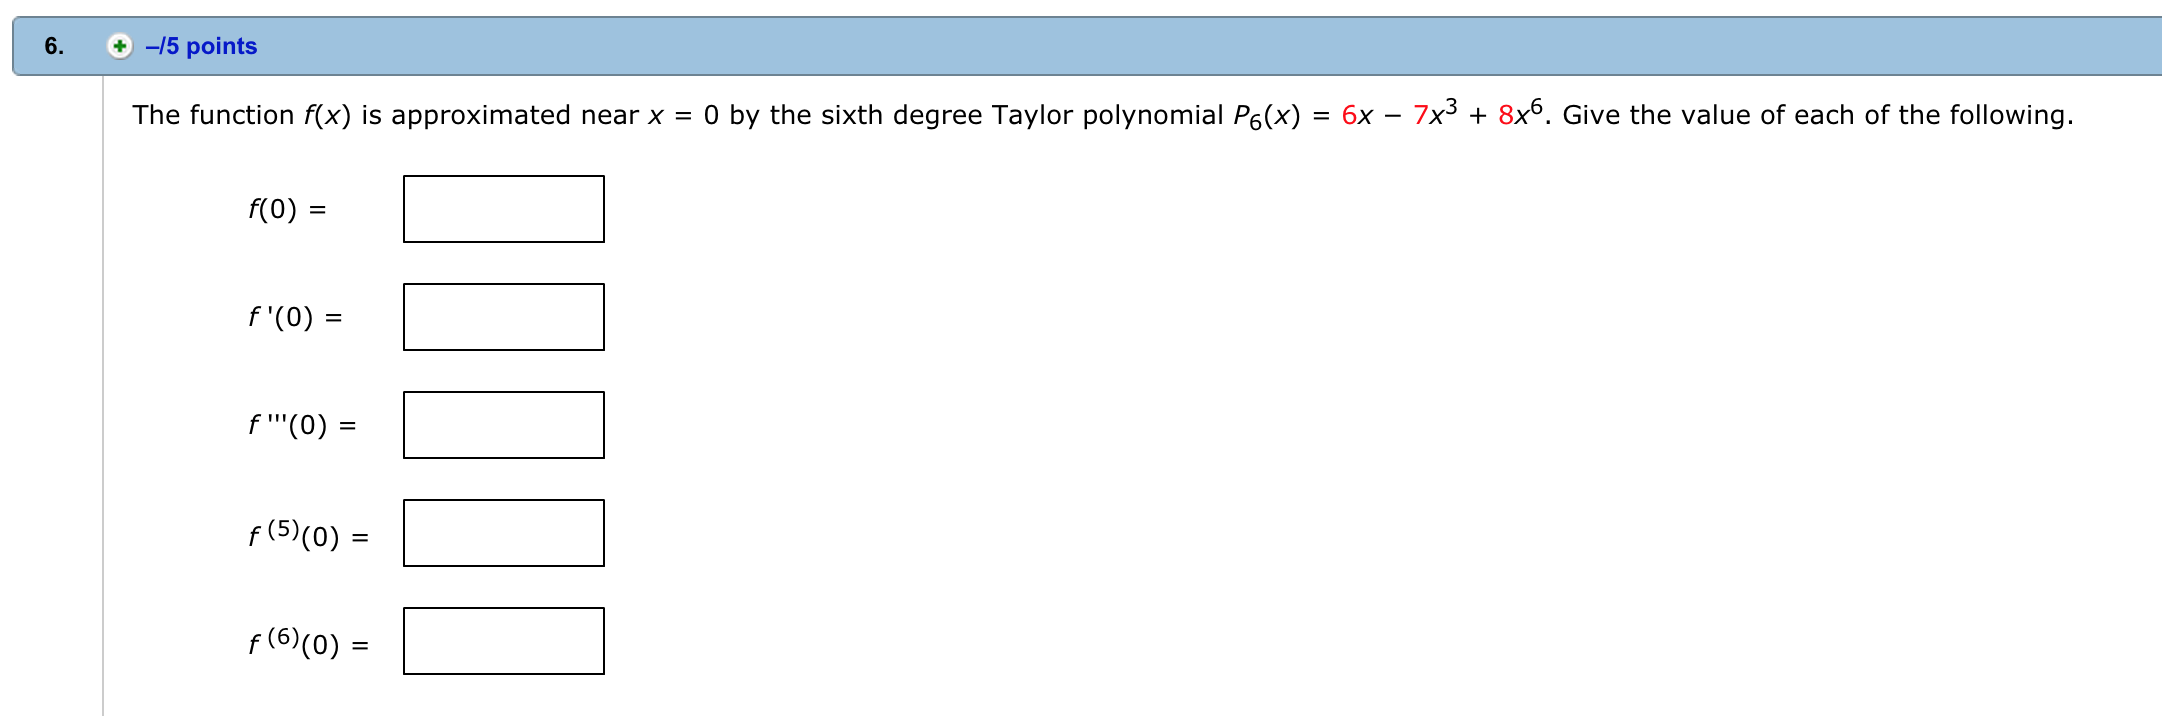The height and width of the screenshot is (716, 2162).
Task: Select the f'''(0) input field
Action: [503, 424]
